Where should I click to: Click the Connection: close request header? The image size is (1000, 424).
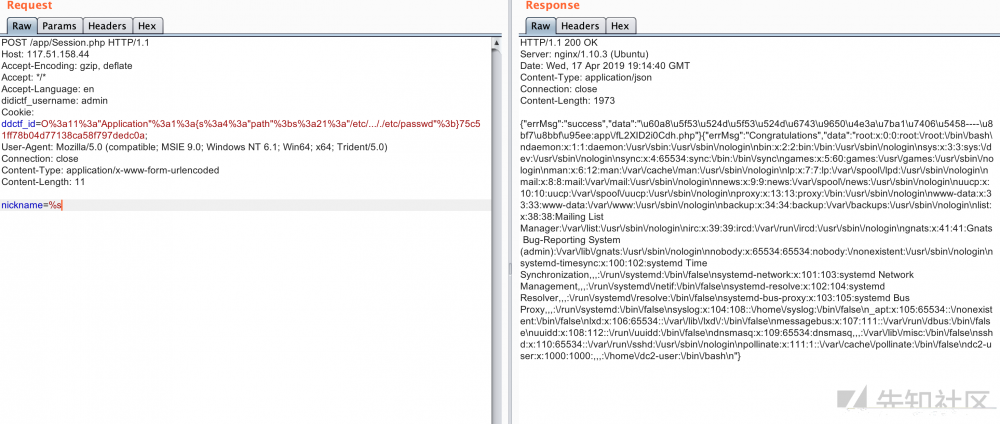pos(40,159)
